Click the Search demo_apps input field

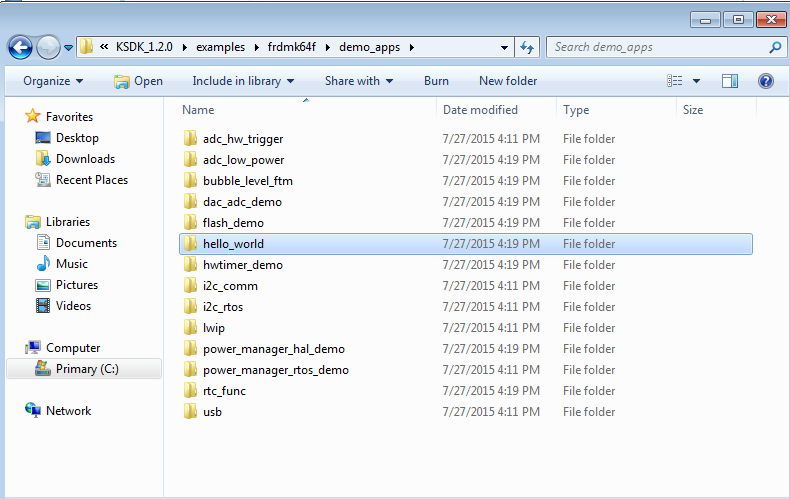click(655, 47)
